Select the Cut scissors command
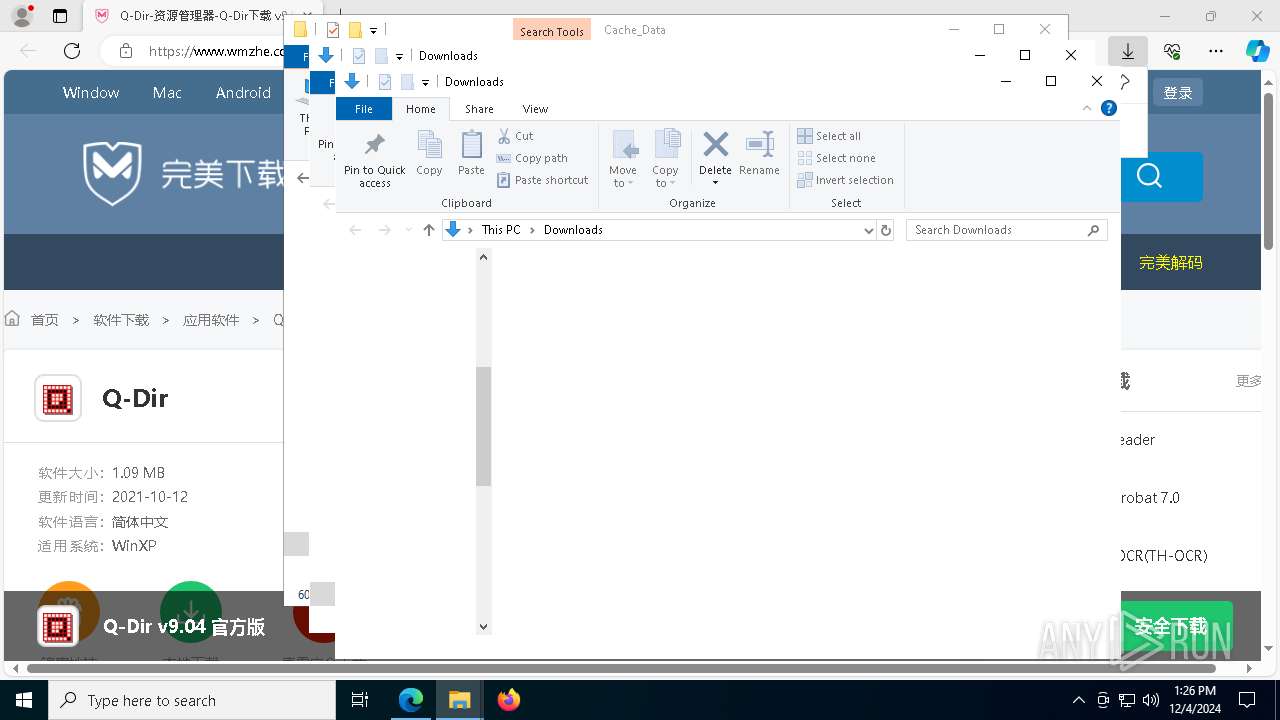Image resolution: width=1280 pixels, height=720 pixels. pos(516,136)
